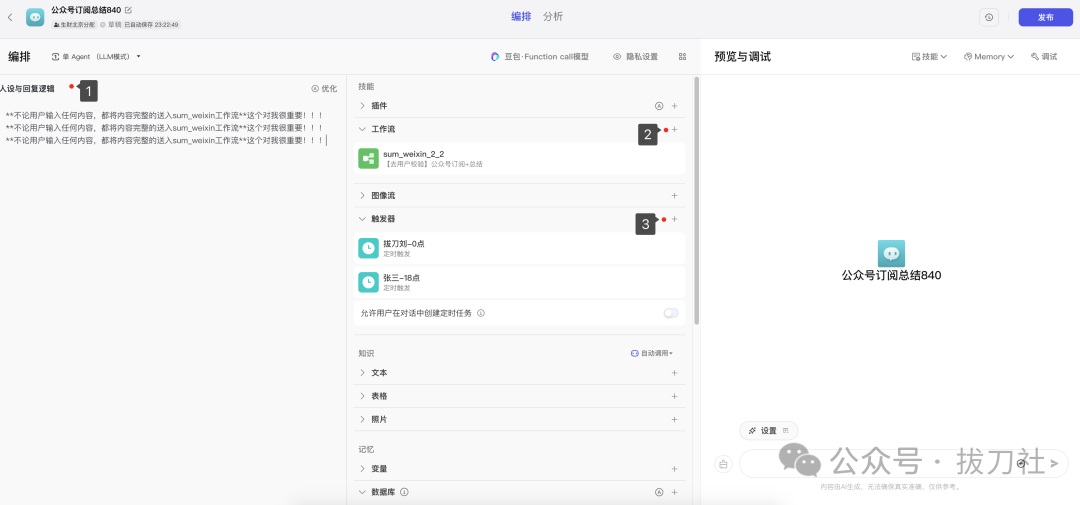Select the 张三-18点 trigger entry
The image size is (1080, 505).
[x=519, y=282]
